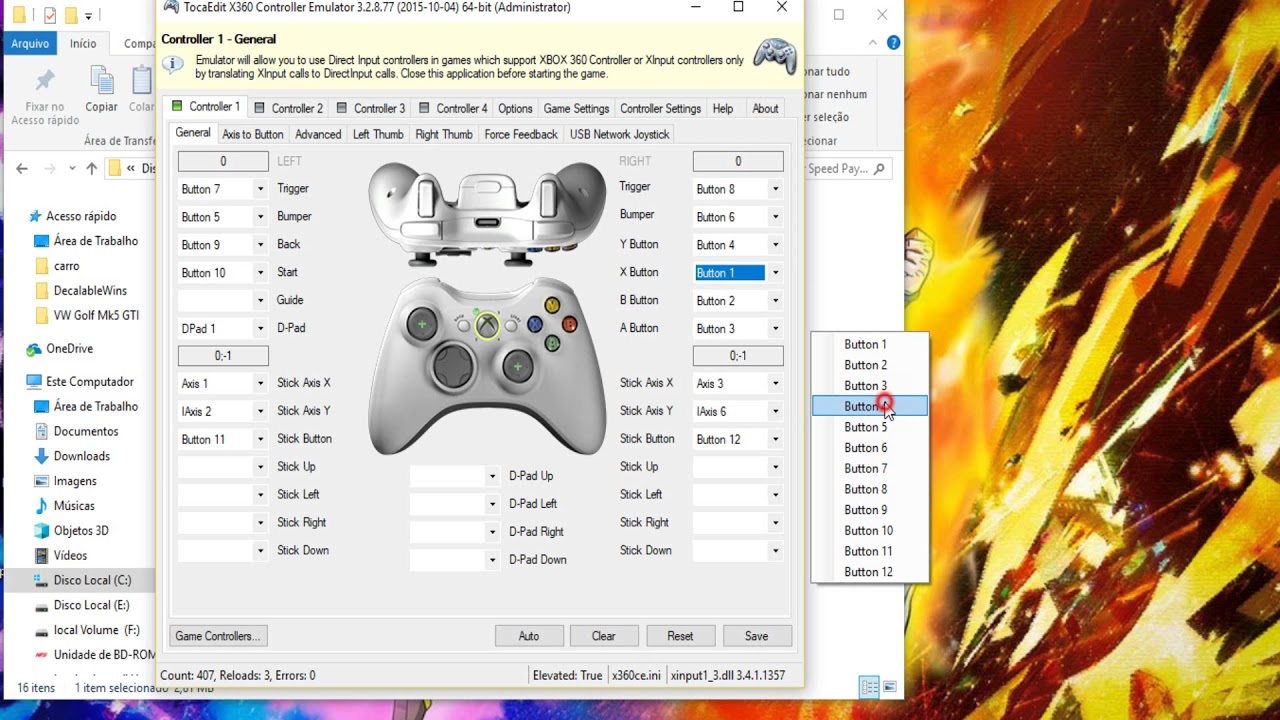Image resolution: width=1280 pixels, height=720 pixels.
Task: Click the Save button
Action: 756,636
